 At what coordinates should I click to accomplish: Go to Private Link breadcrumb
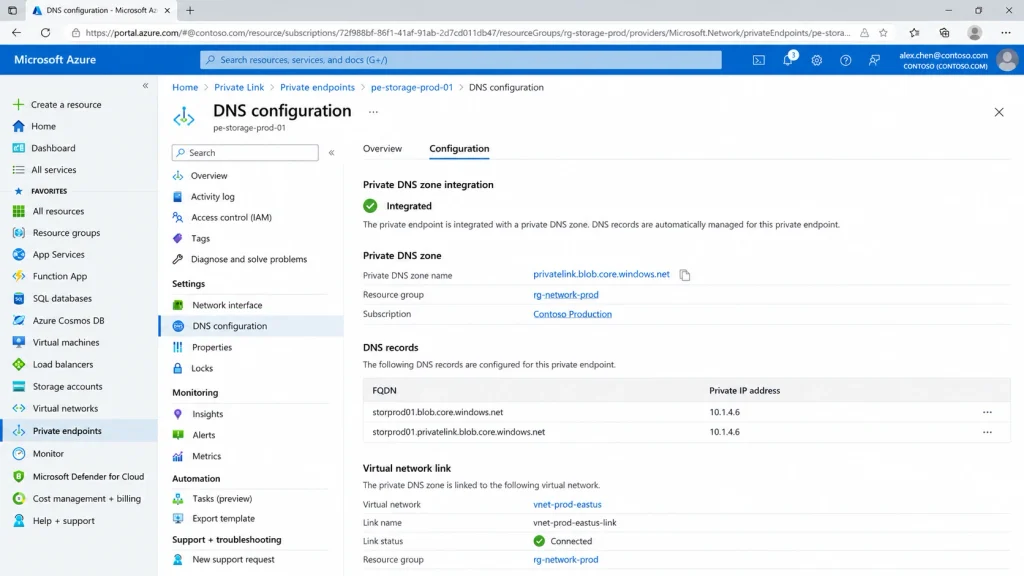(239, 87)
